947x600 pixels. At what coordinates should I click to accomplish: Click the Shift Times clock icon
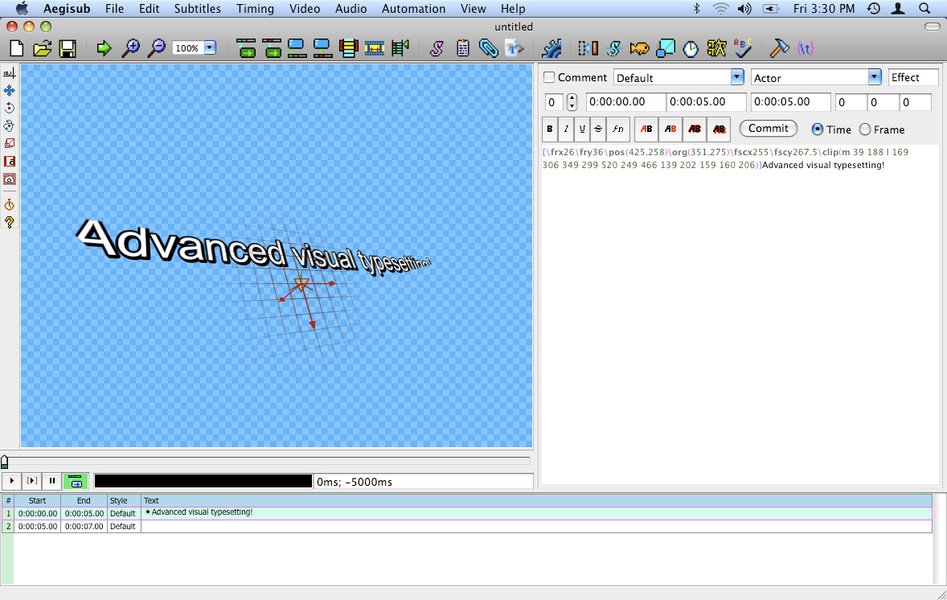[x=690, y=48]
